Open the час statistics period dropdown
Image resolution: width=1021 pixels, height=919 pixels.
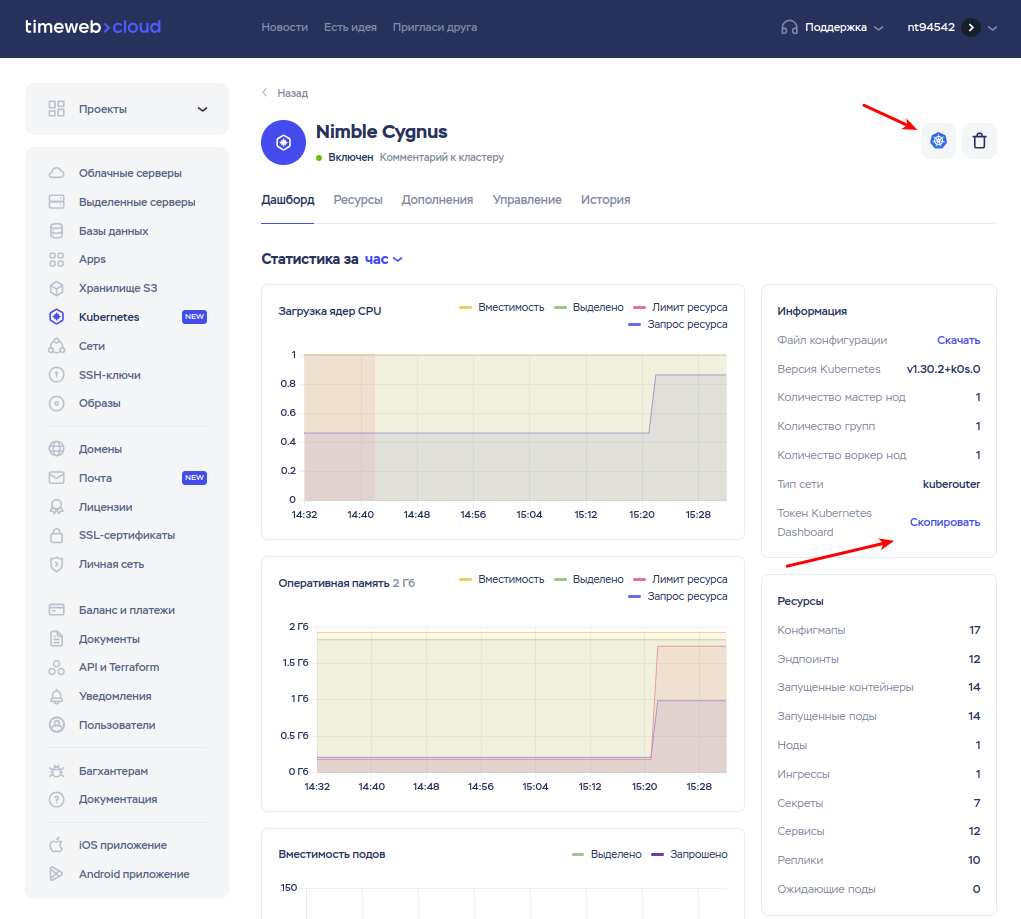(x=384, y=259)
